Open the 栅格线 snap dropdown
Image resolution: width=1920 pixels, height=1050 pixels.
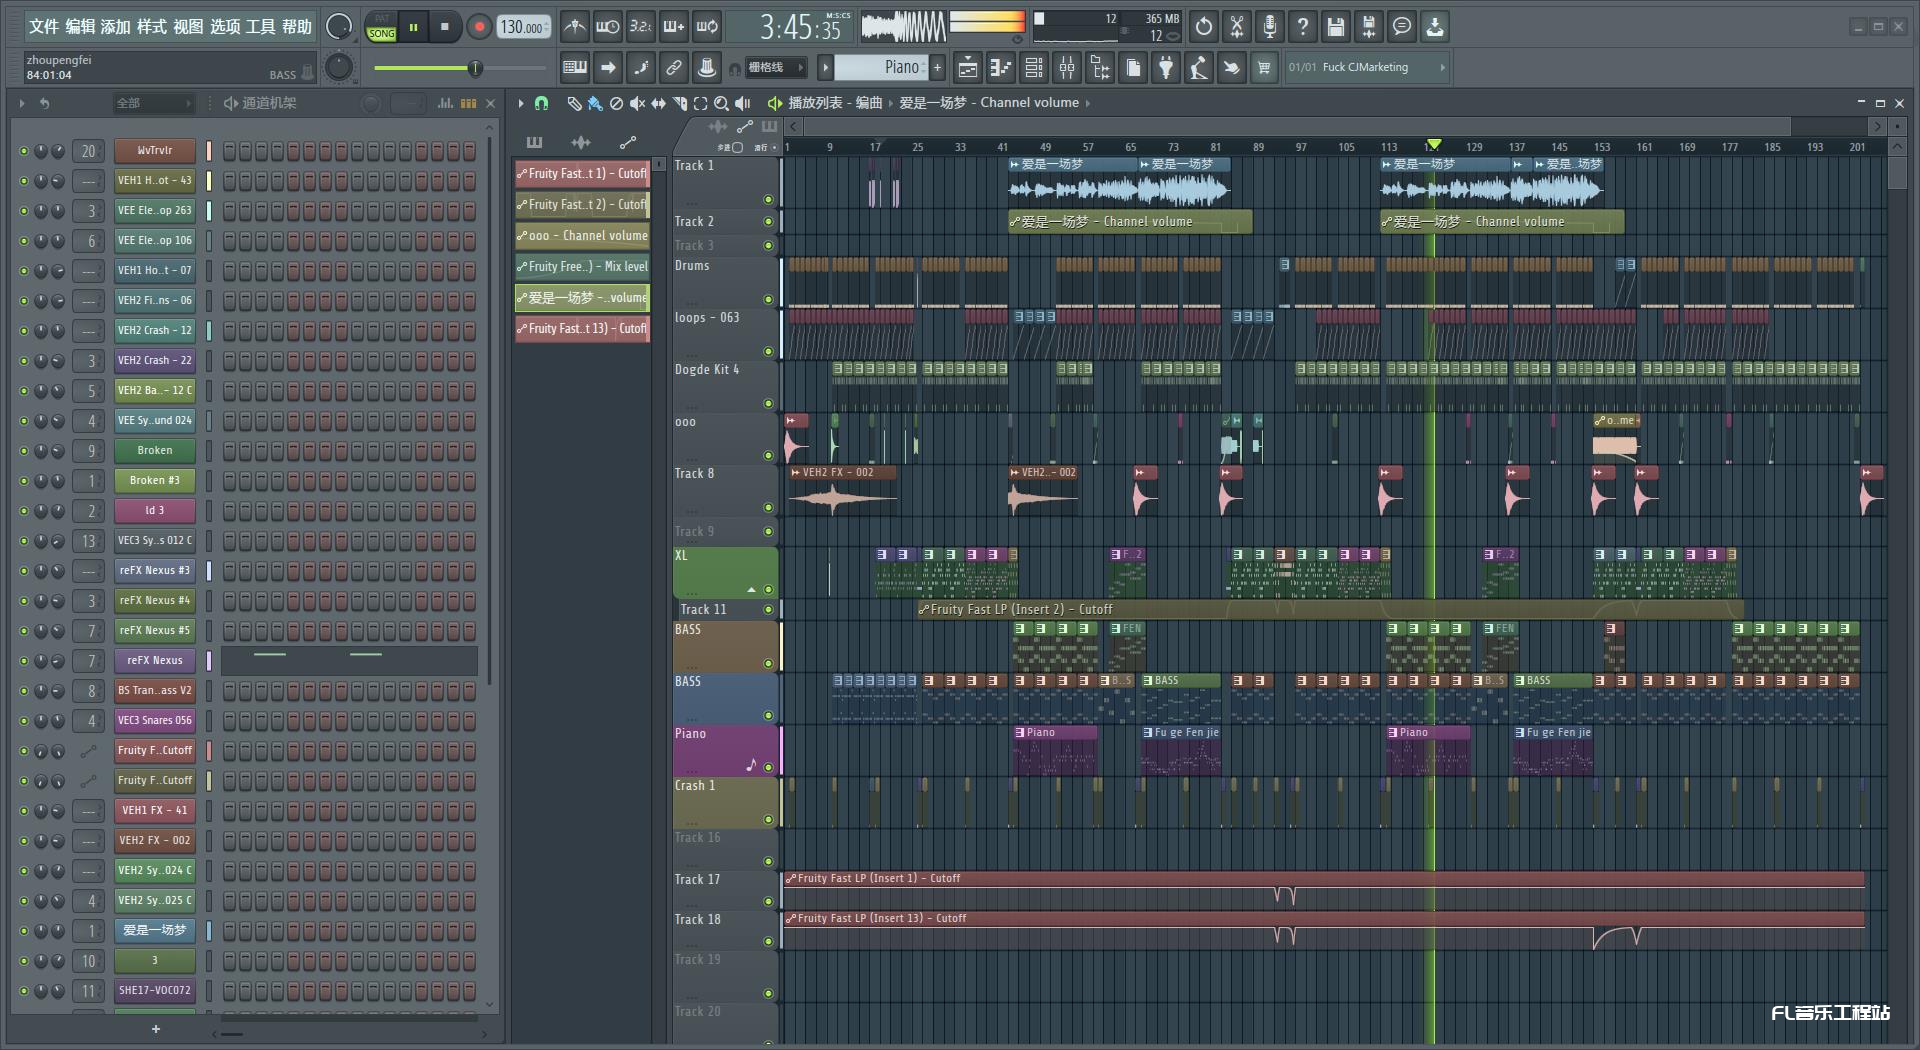(x=776, y=67)
